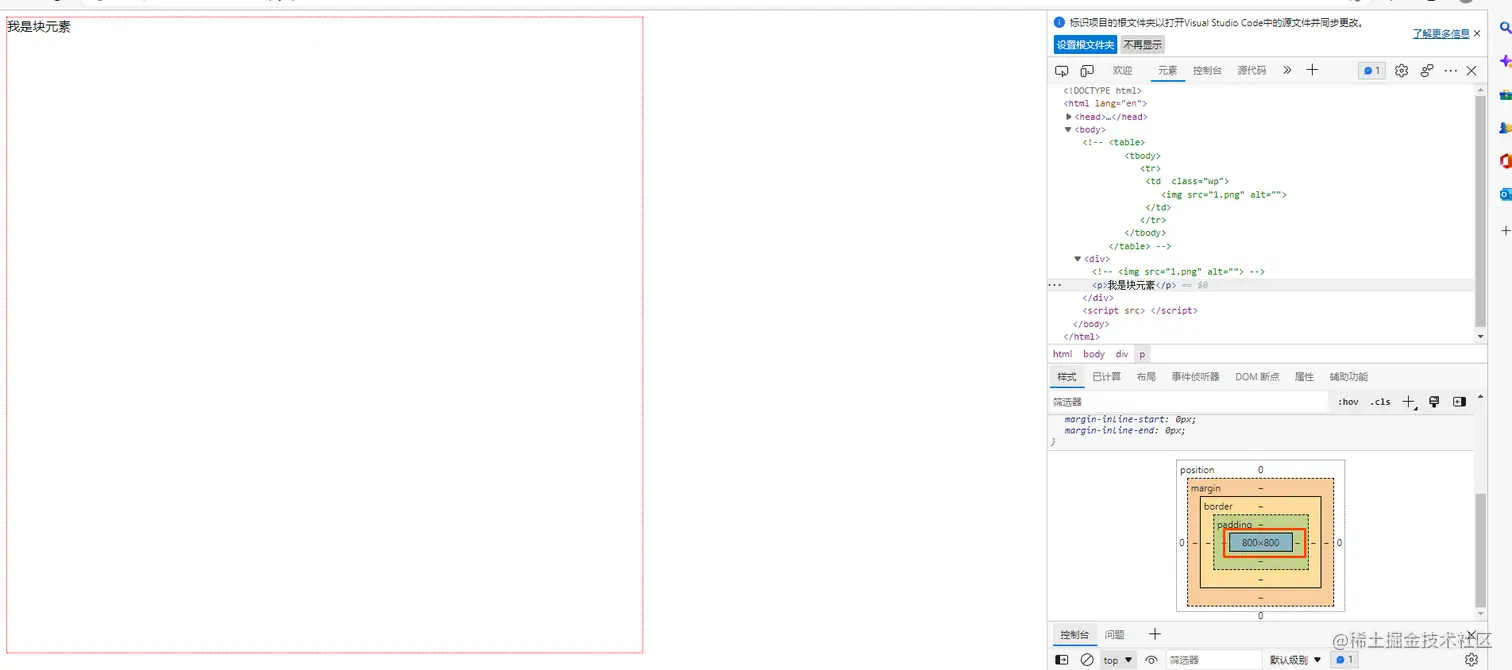This screenshot has width=1512, height=670.
Task: Click the div breadcrumb
Action: 1122,354
